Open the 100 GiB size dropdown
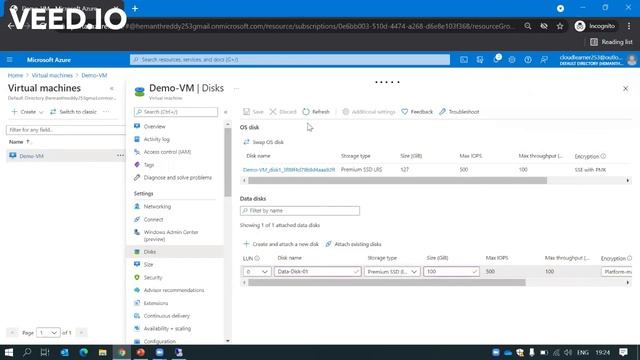The width and height of the screenshot is (640, 360). 451,271
